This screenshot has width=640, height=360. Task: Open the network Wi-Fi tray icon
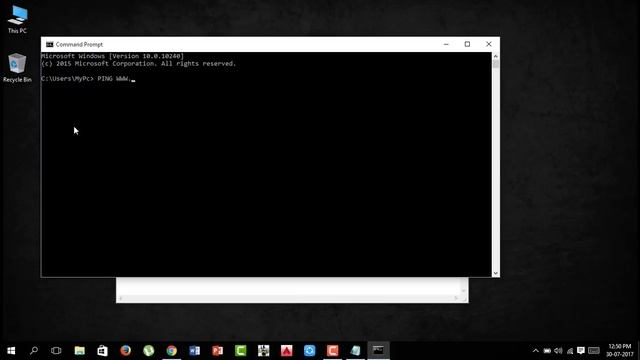[570, 351]
